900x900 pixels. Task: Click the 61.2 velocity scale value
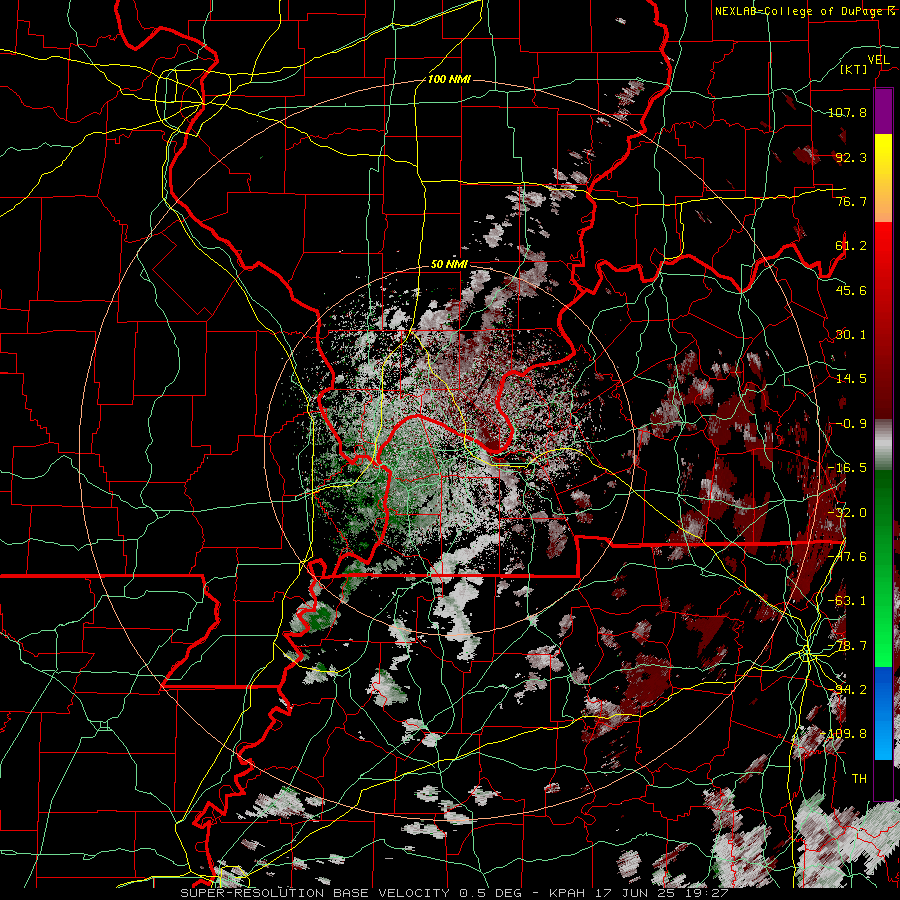pyautogui.click(x=851, y=246)
